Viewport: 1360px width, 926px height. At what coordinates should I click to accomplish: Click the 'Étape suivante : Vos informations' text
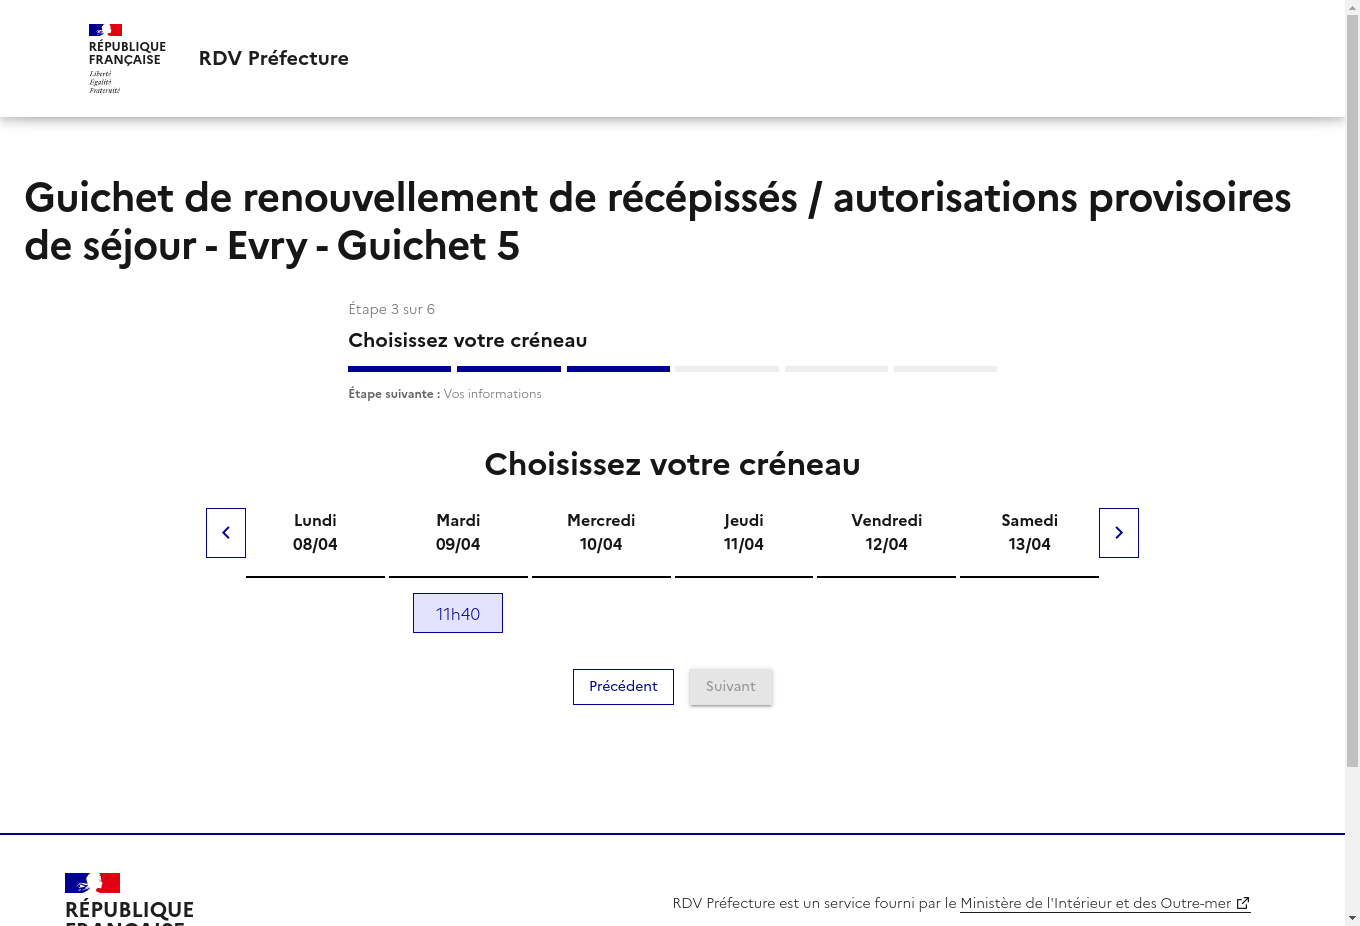pyautogui.click(x=445, y=394)
